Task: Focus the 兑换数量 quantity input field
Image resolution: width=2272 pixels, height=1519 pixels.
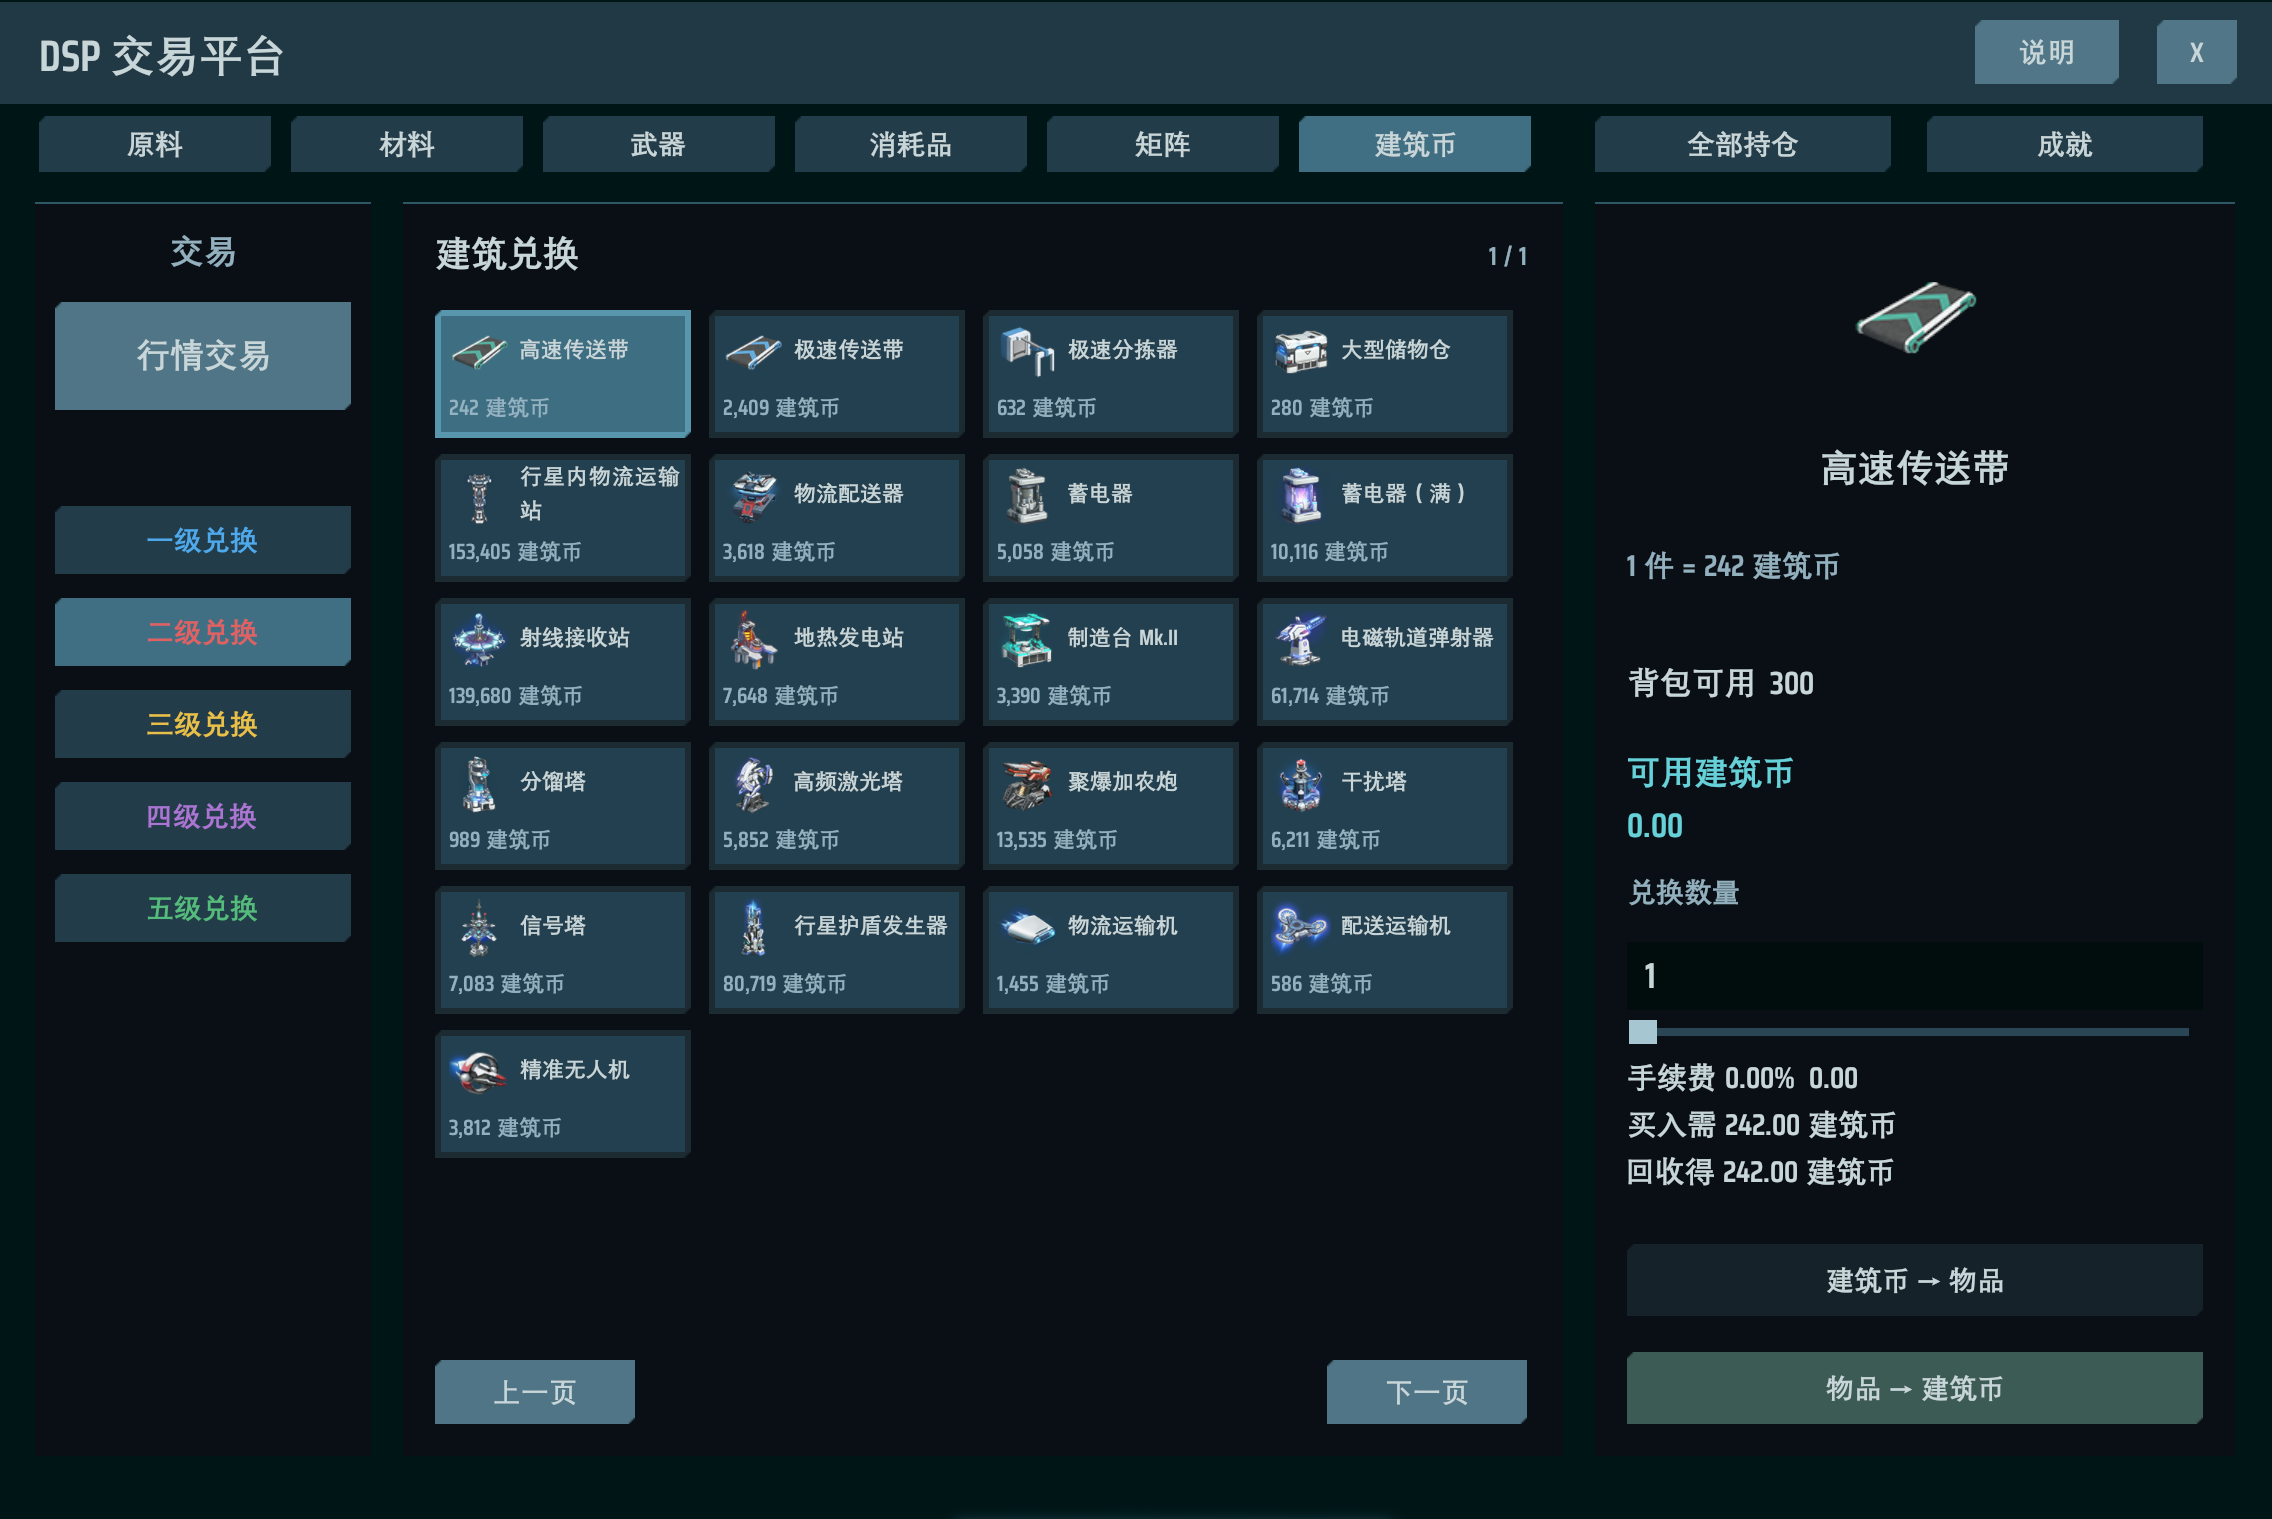Action: pos(1915,975)
